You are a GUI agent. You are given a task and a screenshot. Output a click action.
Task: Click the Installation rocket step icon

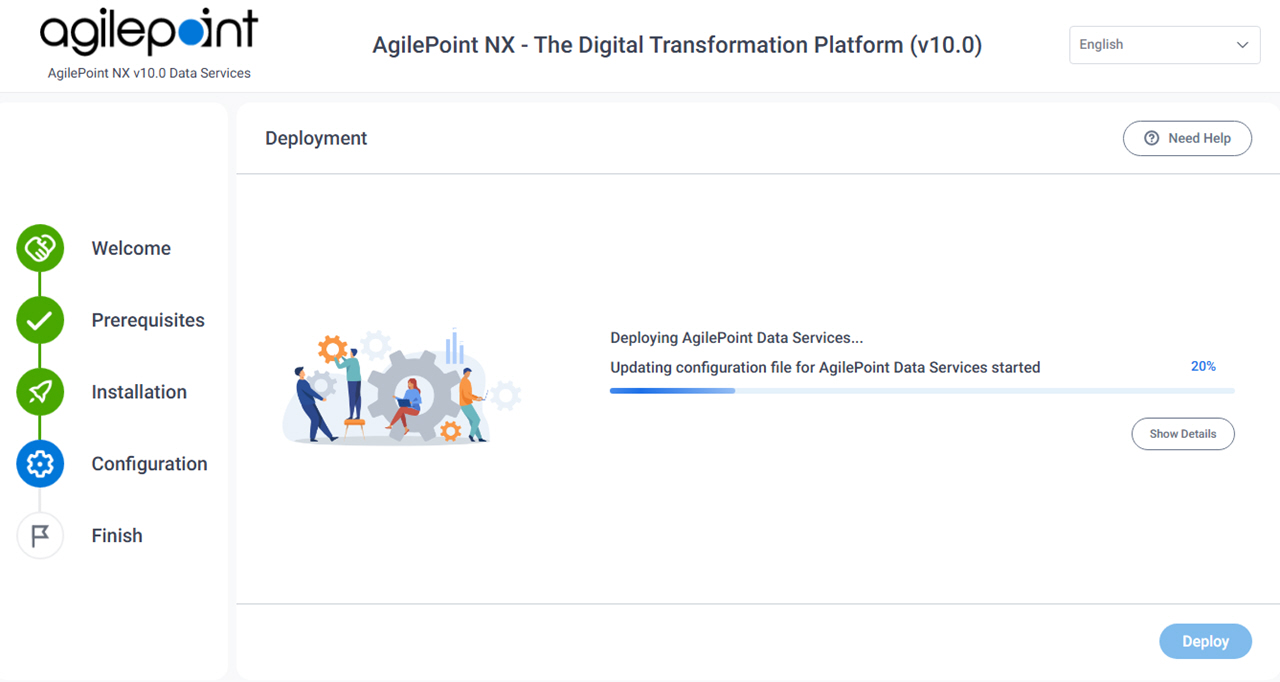point(40,392)
